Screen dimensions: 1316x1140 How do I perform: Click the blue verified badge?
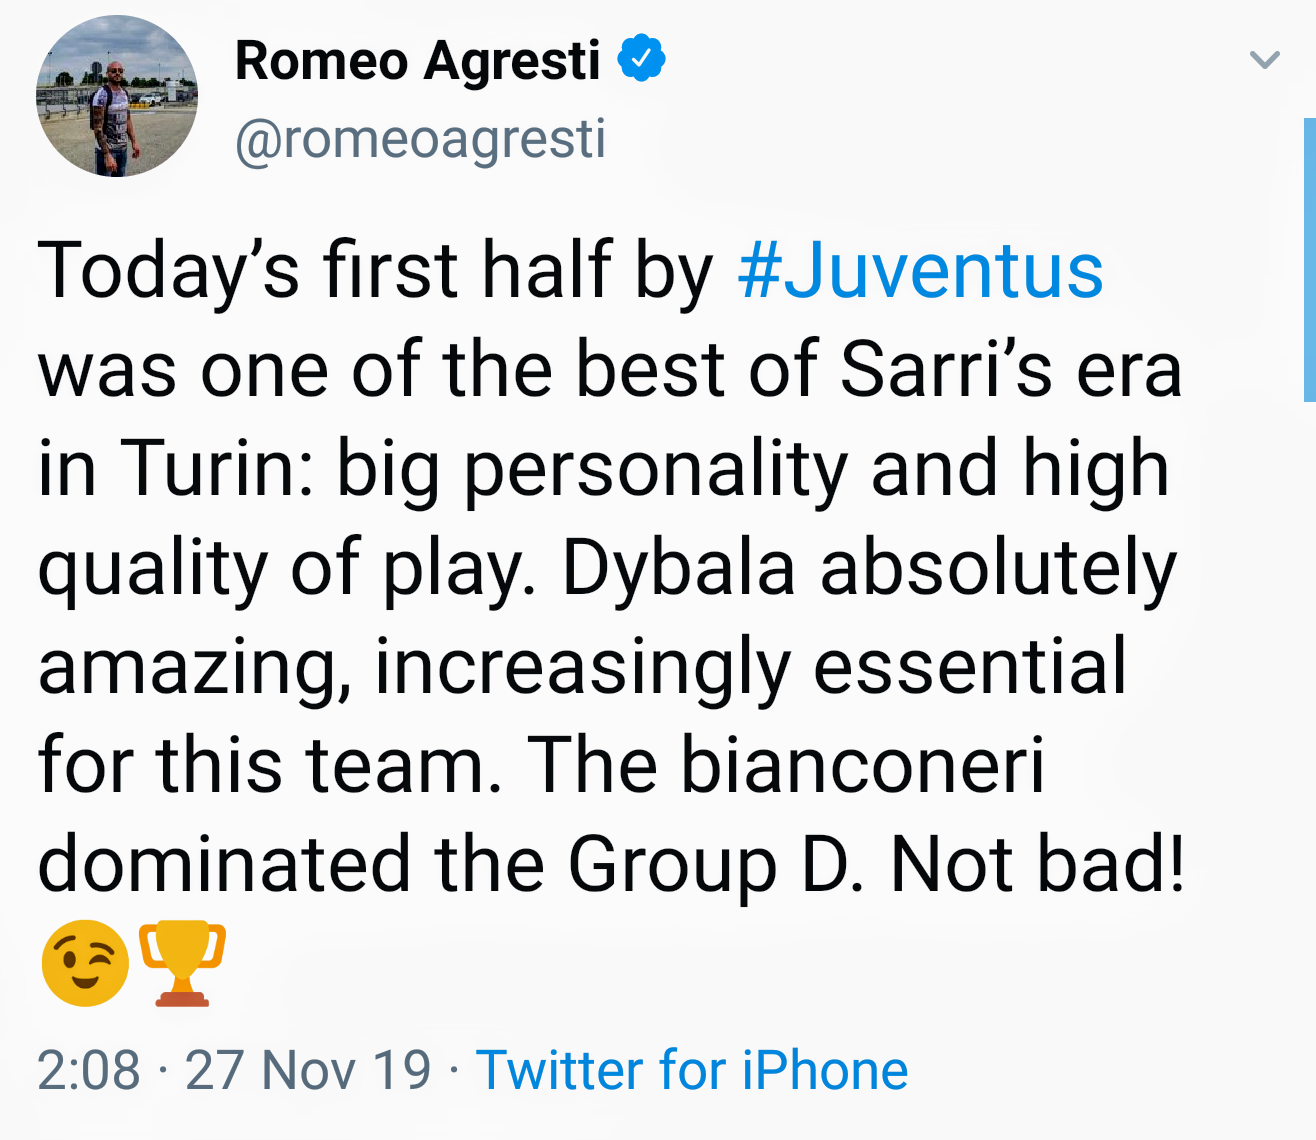(641, 59)
